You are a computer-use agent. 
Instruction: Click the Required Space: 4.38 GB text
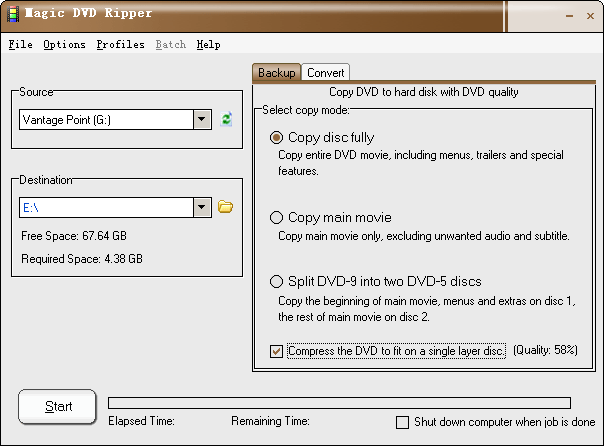point(82,259)
